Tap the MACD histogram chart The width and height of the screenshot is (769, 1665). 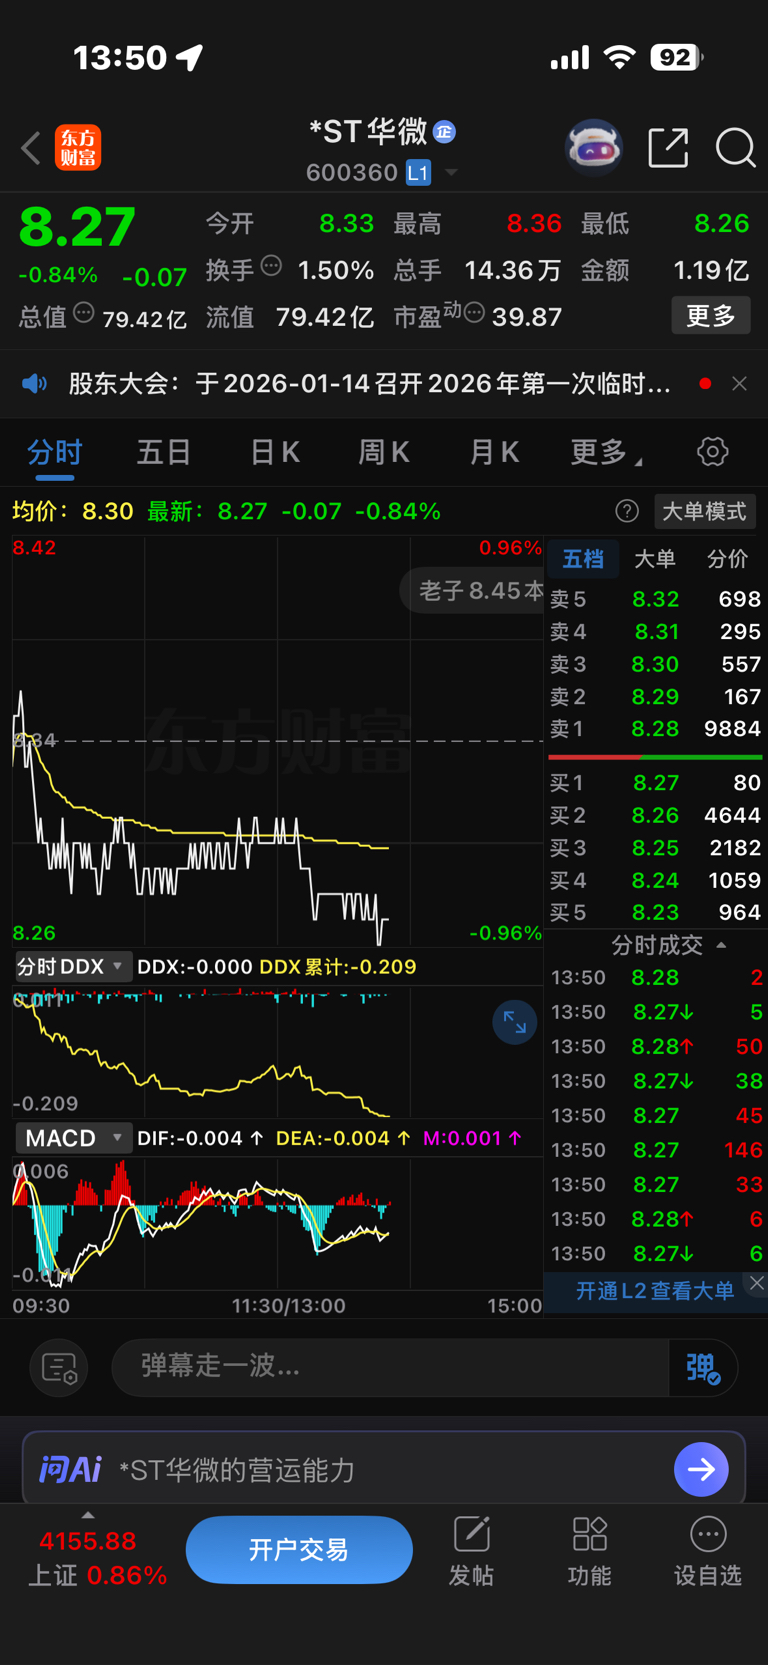coord(277,1222)
